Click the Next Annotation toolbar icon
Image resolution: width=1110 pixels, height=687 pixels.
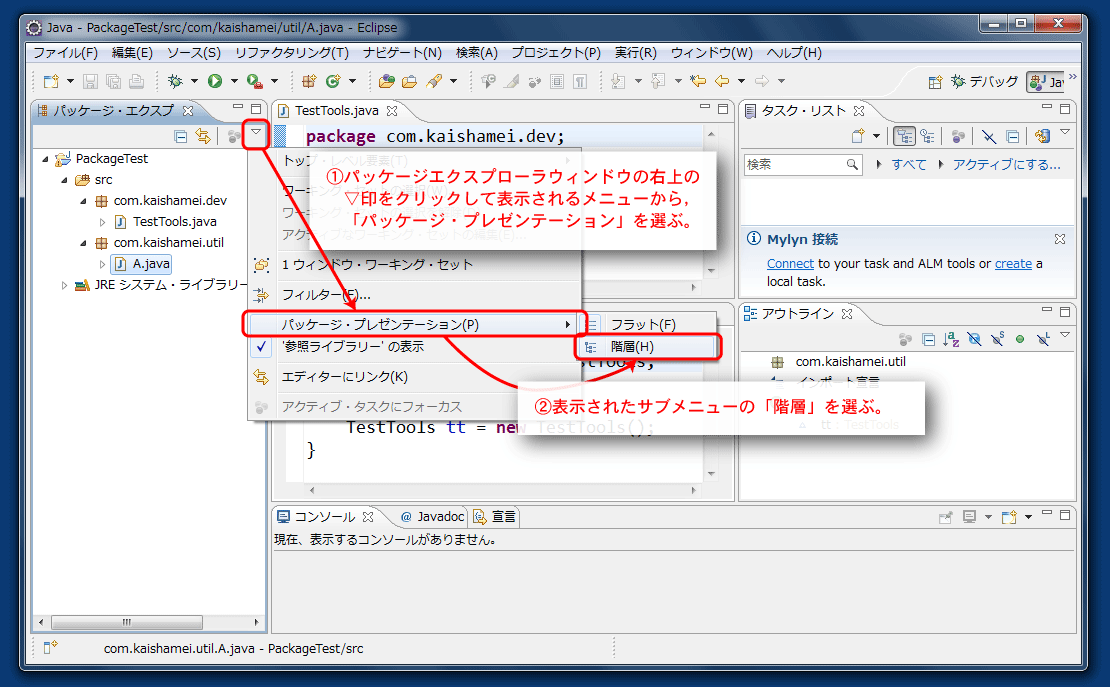[618, 81]
